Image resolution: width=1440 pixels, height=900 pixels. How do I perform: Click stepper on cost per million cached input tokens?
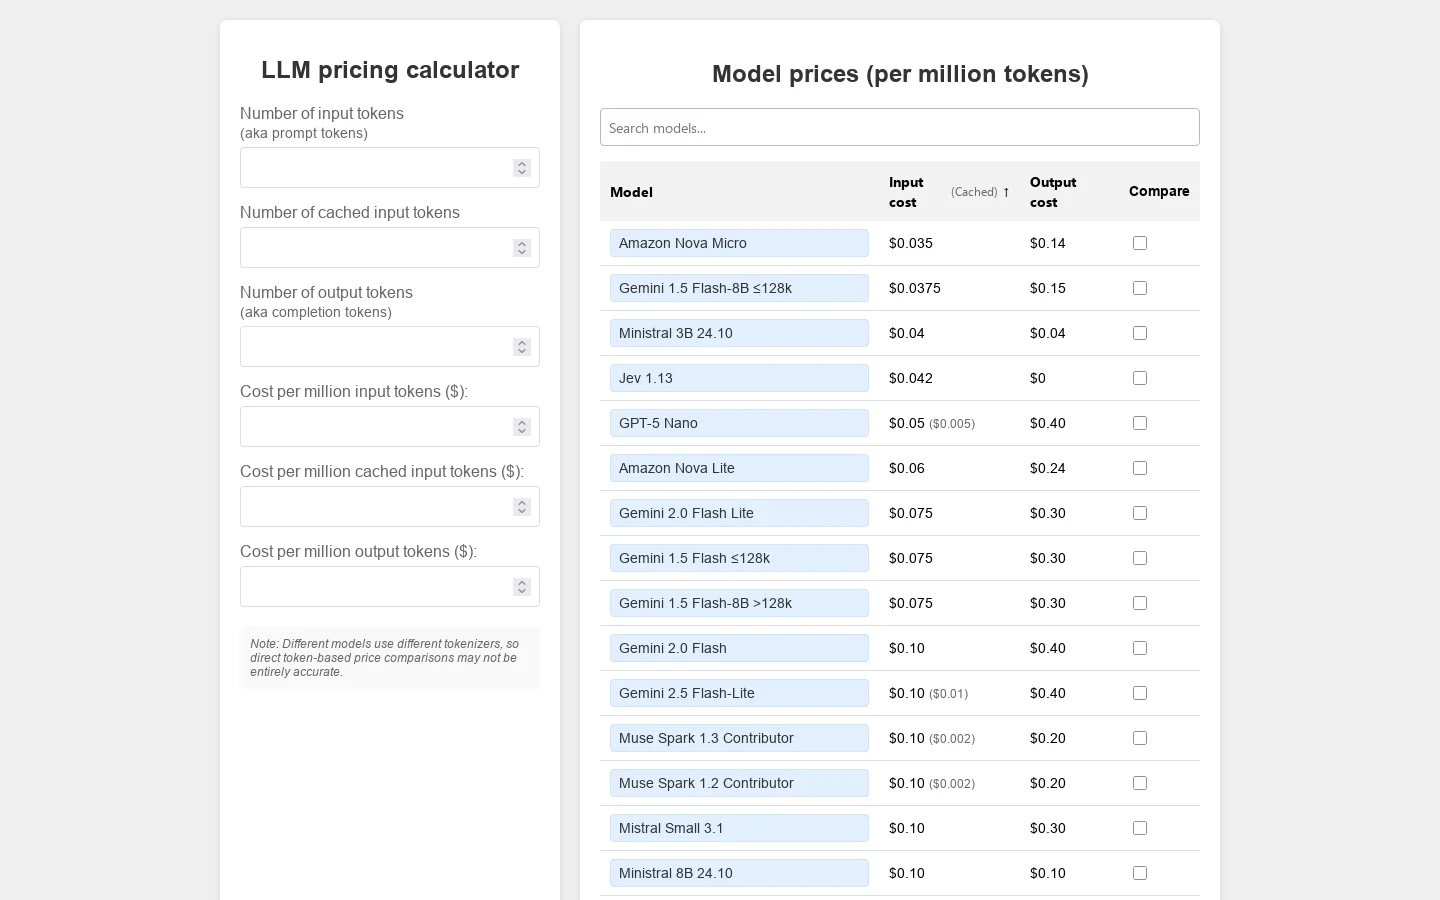click(x=522, y=507)
